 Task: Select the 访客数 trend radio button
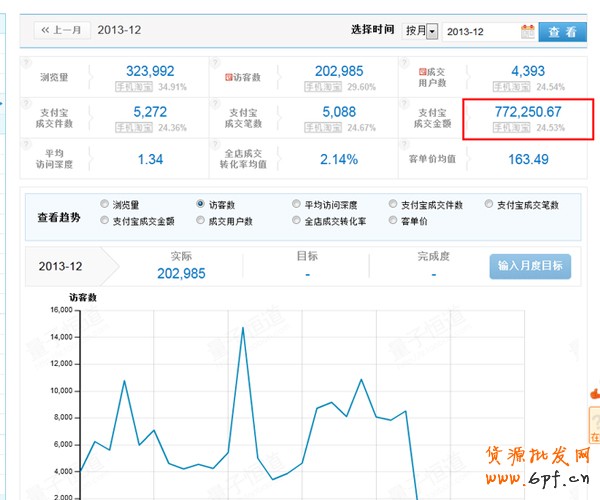click(200, 204)
